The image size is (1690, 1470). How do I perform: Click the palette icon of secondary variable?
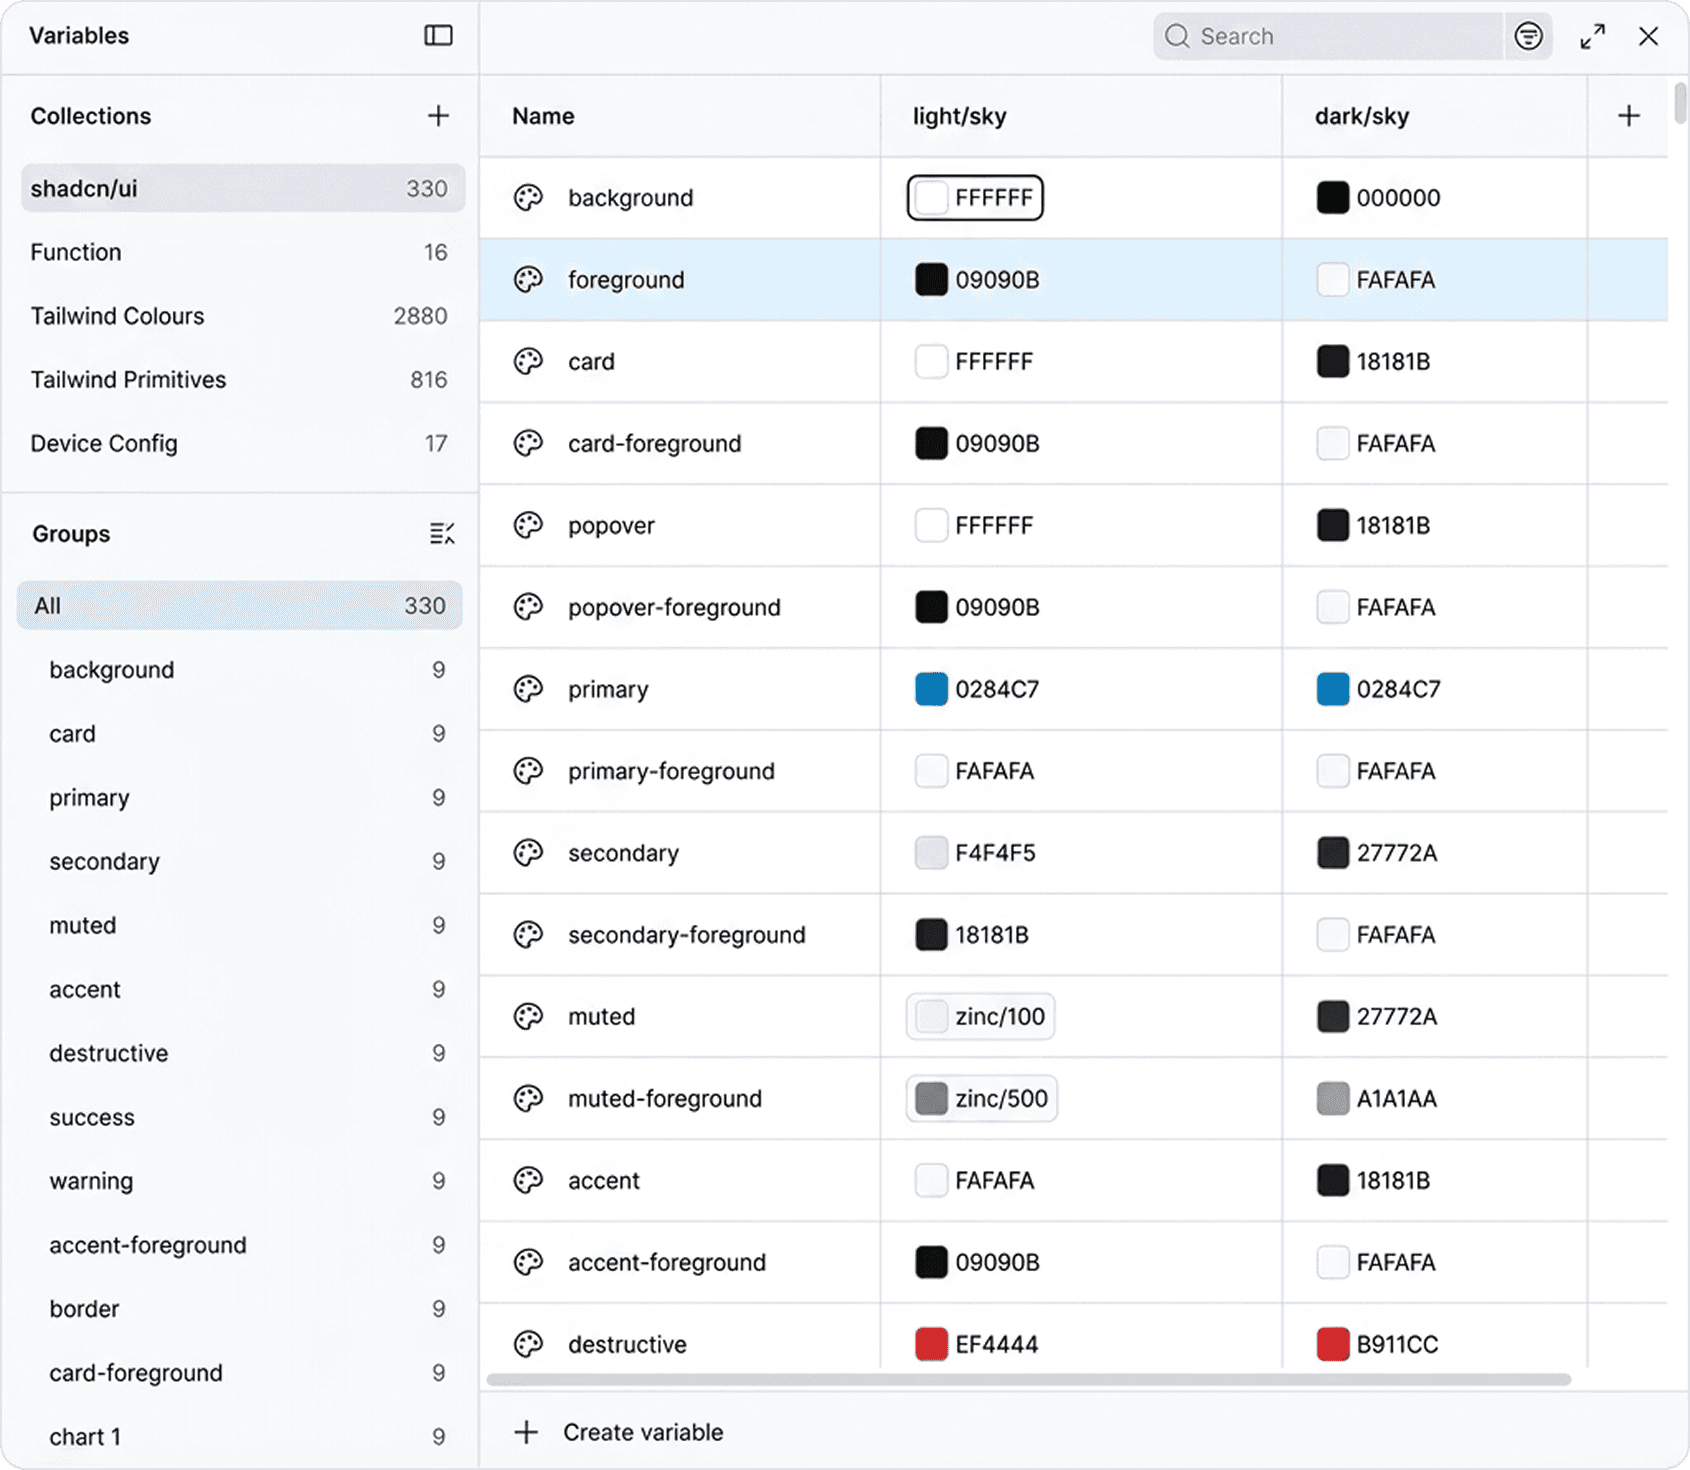click(528, 853)
